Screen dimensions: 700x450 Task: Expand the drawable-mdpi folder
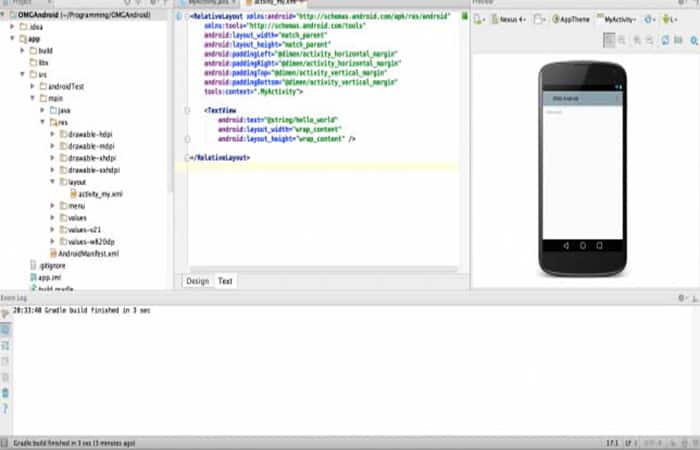point(52,146)
